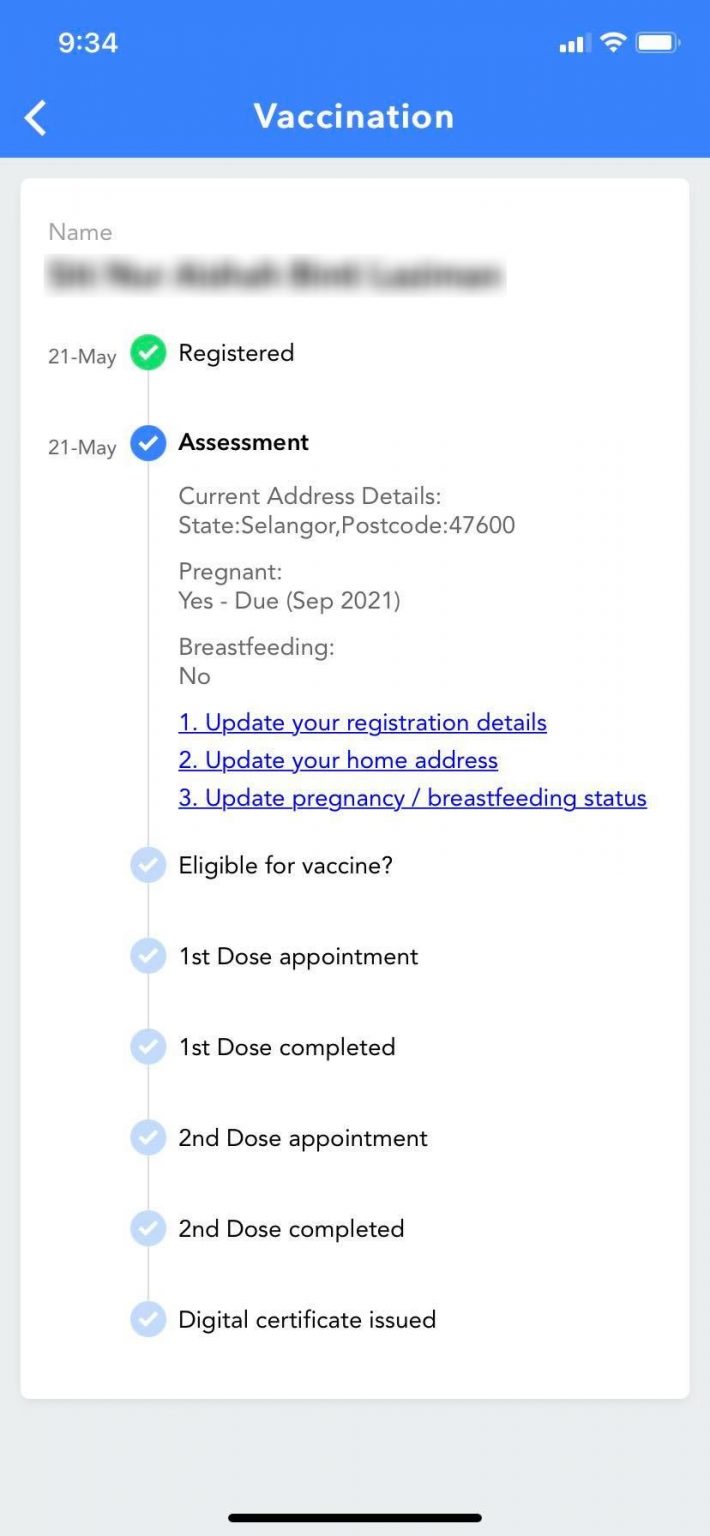Tap the 2nd Dose appointment step icon
710x1536 pixels.
click(x=148, y=1138)
